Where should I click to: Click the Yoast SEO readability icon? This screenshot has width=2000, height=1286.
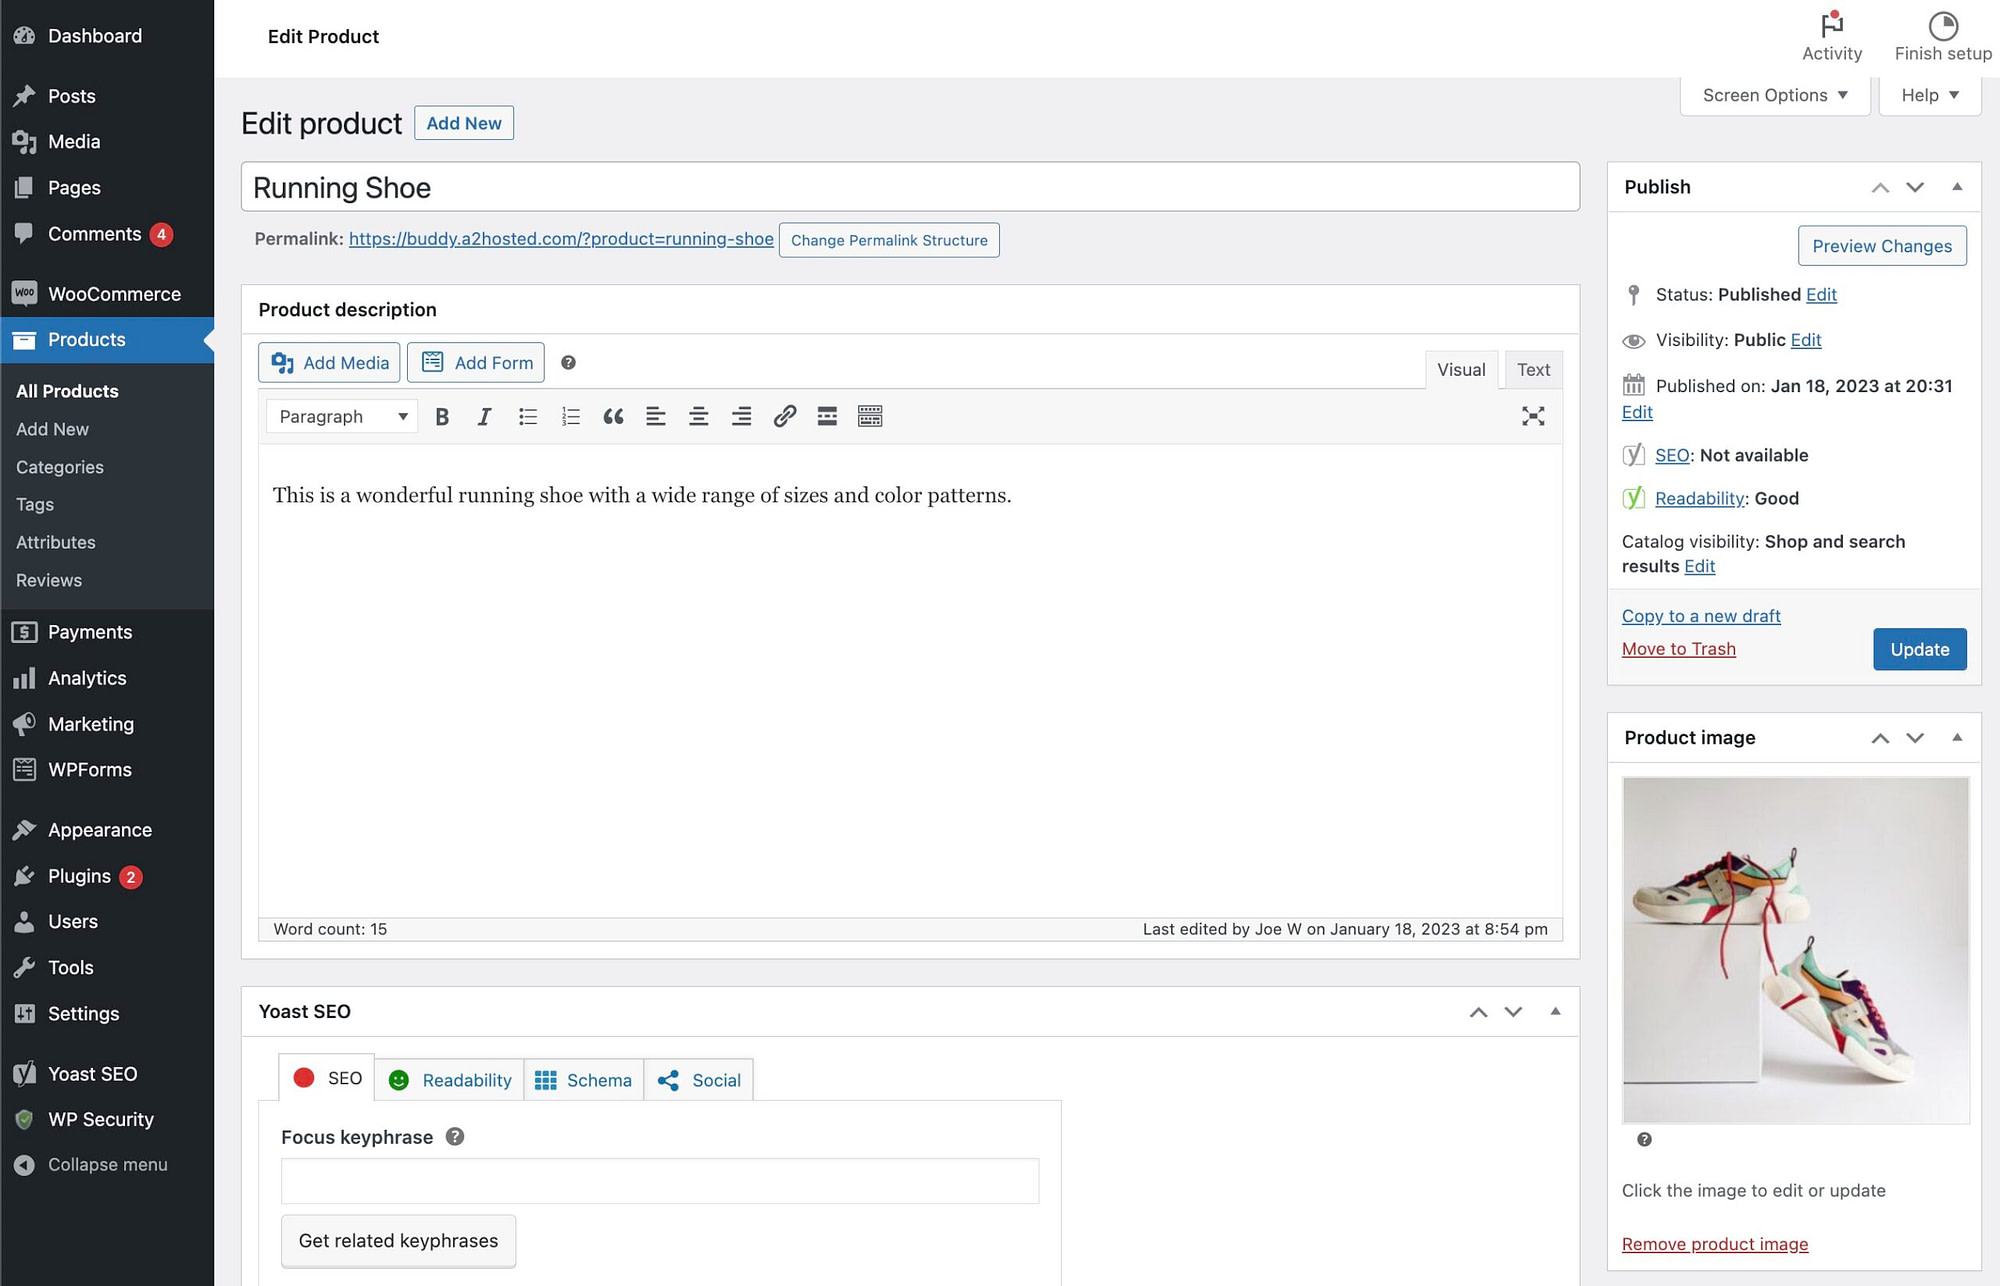click(399, 1079)
